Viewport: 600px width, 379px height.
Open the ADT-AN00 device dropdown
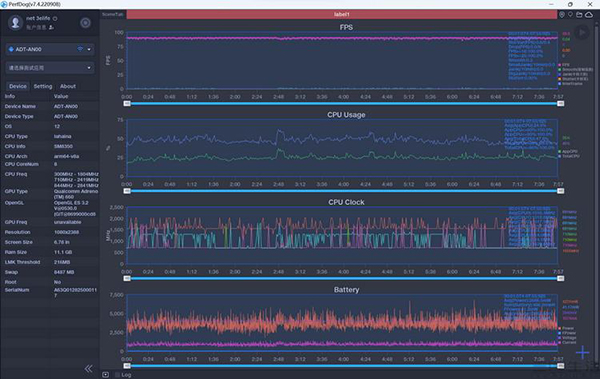tap(50, 49)
